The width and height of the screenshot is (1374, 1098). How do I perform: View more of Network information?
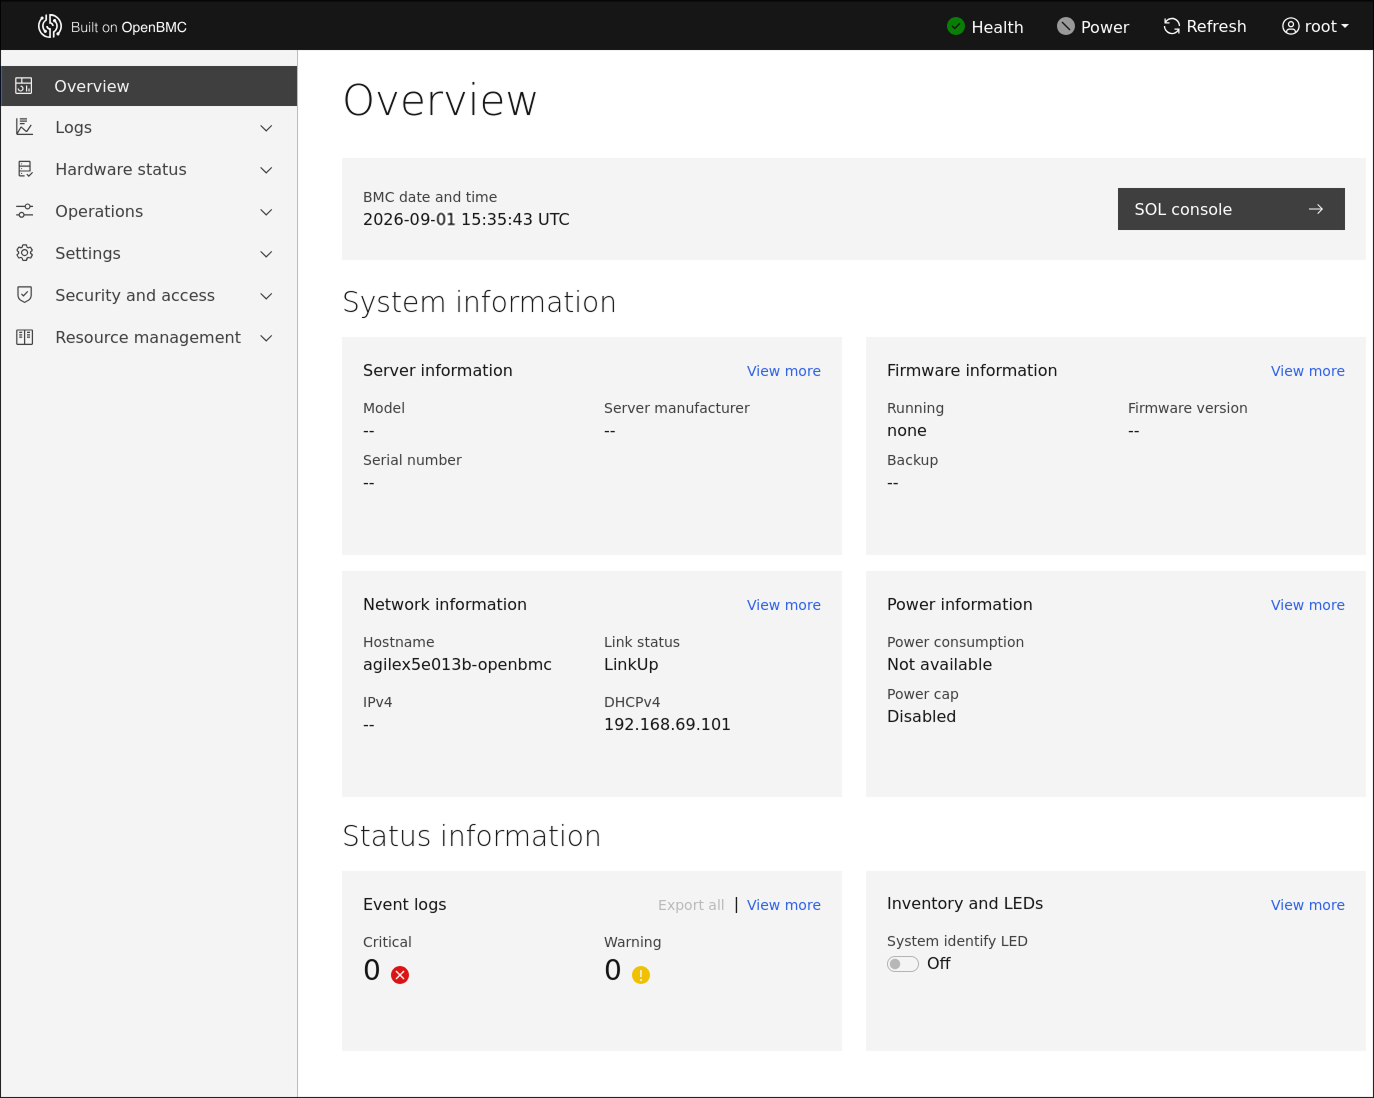(x=784, y=605)
